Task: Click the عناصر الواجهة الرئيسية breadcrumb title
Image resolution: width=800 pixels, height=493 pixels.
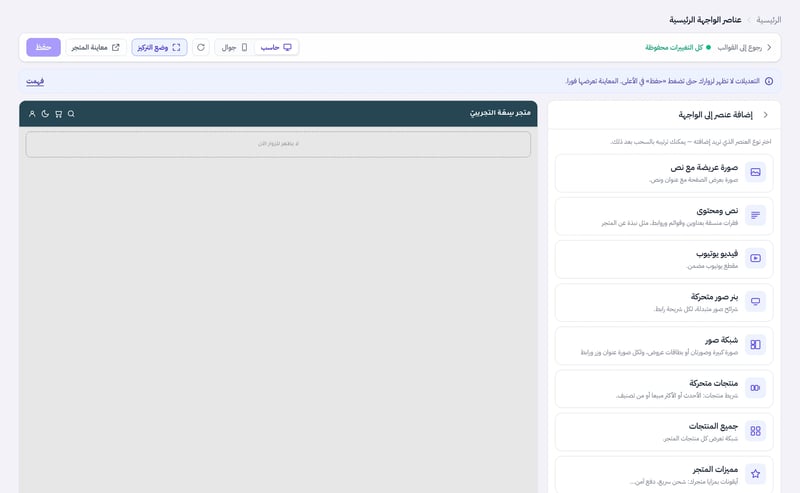Action: (x=705, y=20)
